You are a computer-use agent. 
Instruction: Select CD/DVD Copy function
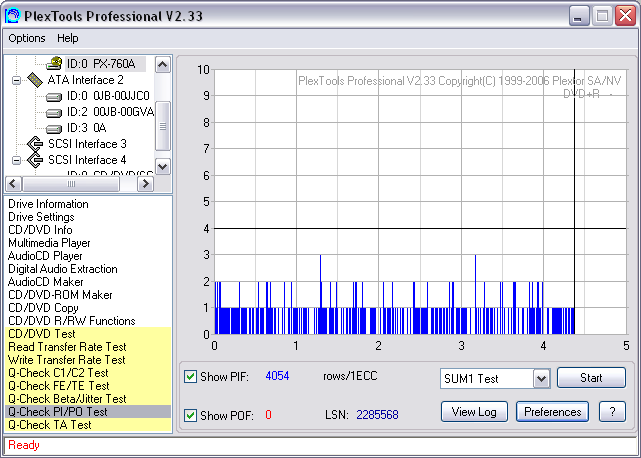43,308
